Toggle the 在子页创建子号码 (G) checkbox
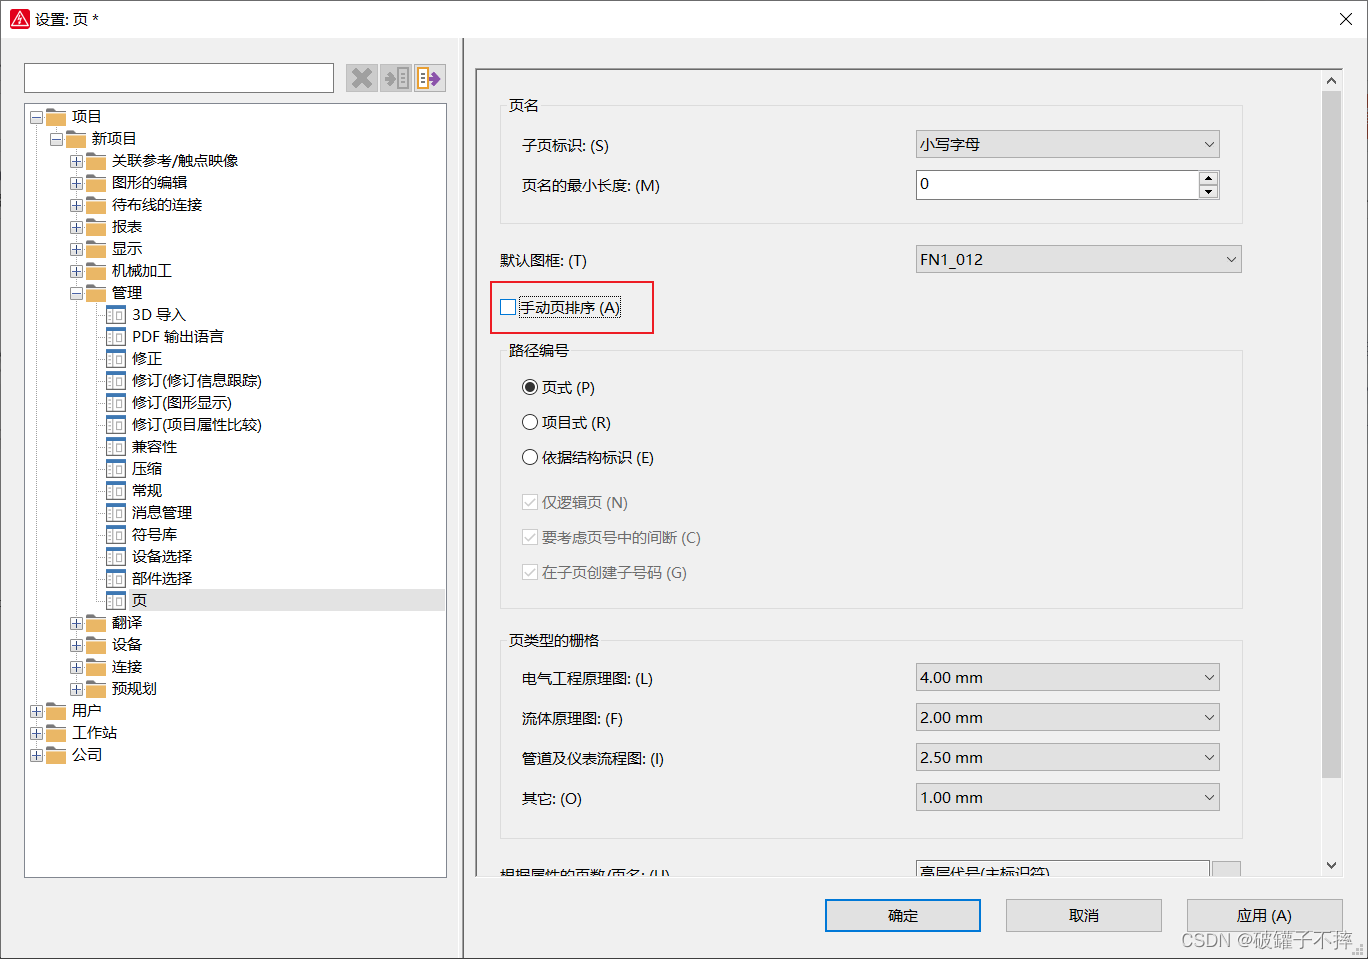1368x959 pixels. 530,572
